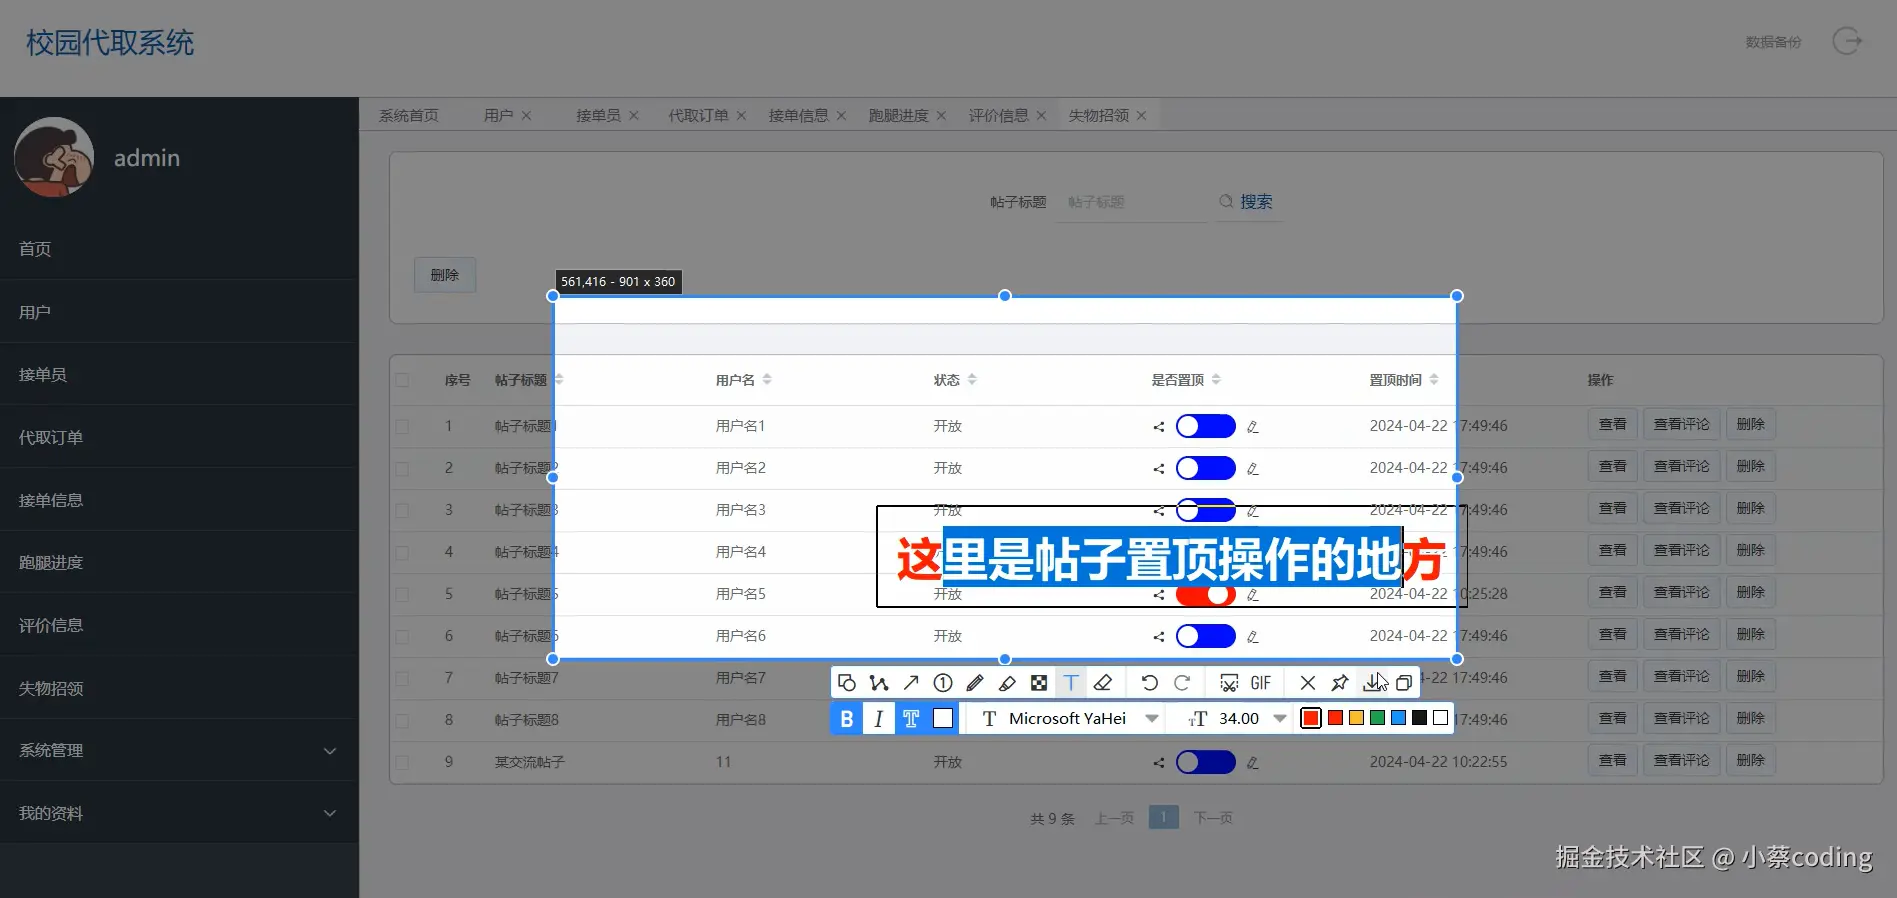1897x898 pixels.
Task: Open 跑腿进度 in the sidebar
Action: click(179, 562)
